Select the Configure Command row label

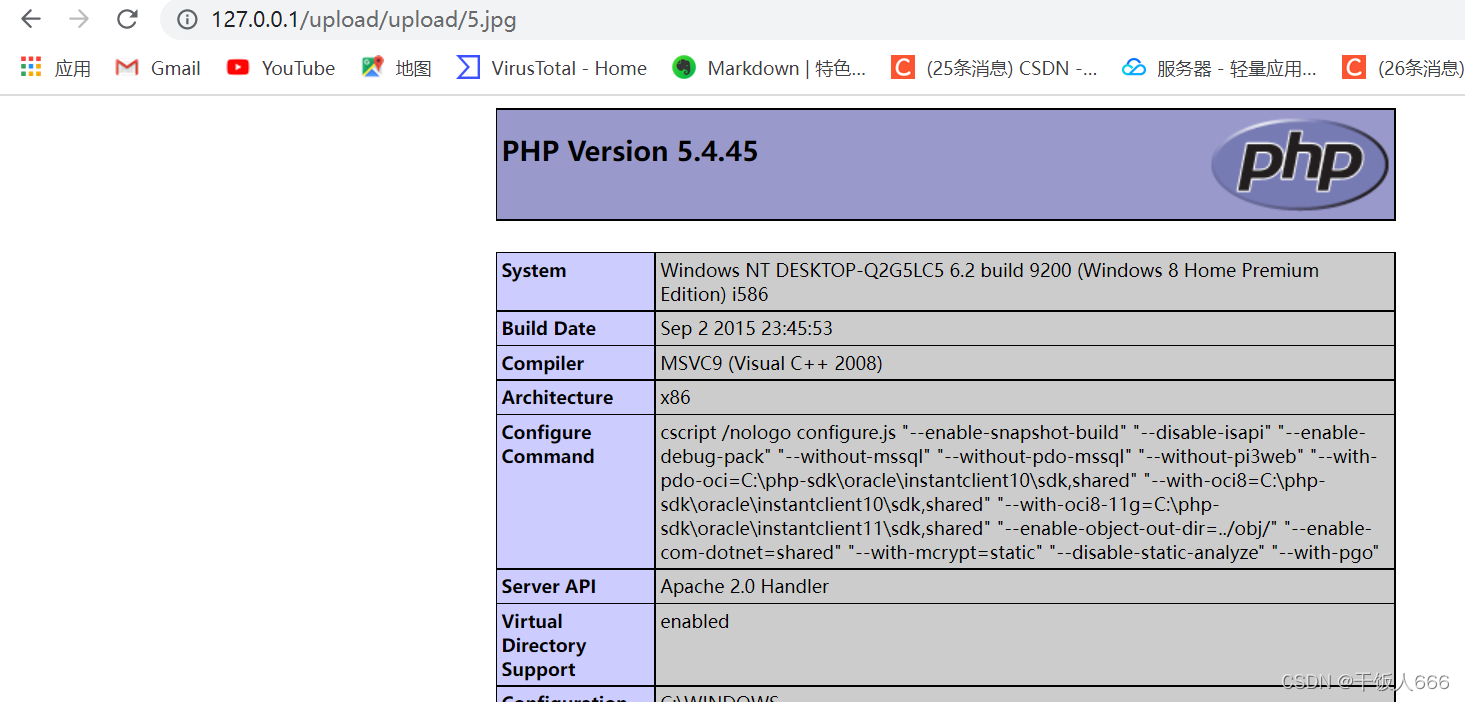click(x=548, y=445)
